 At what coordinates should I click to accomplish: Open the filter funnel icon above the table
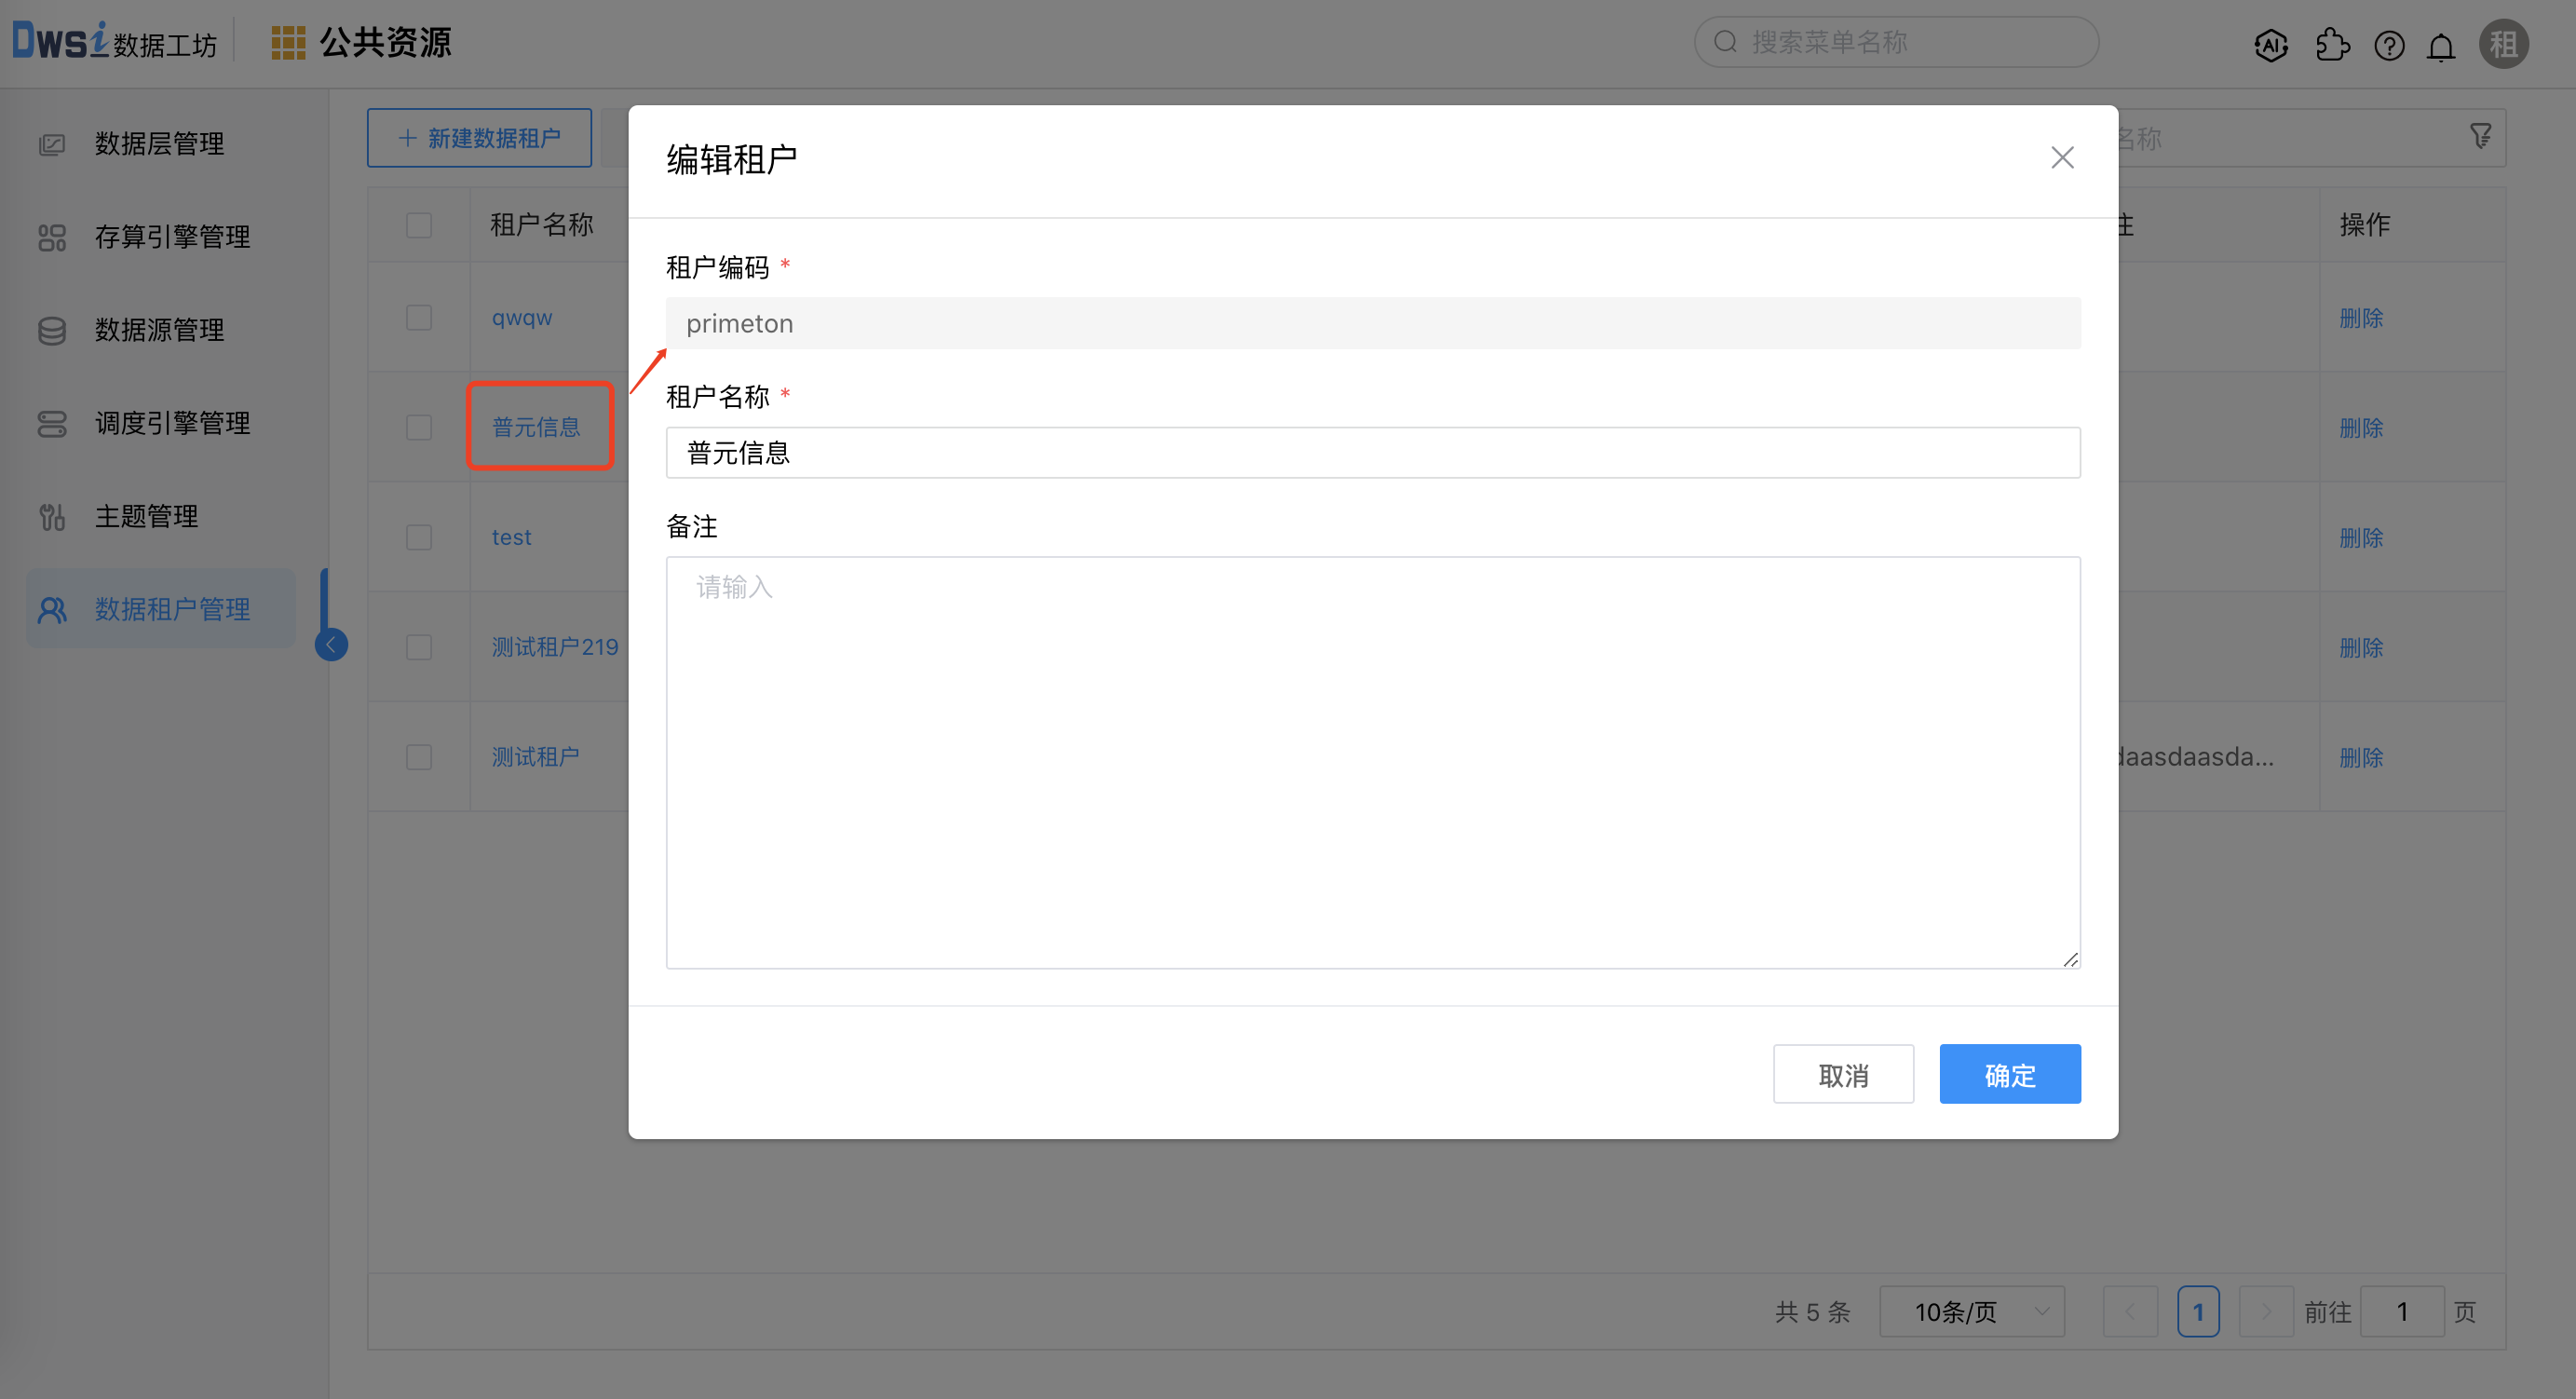(2481, 136)
